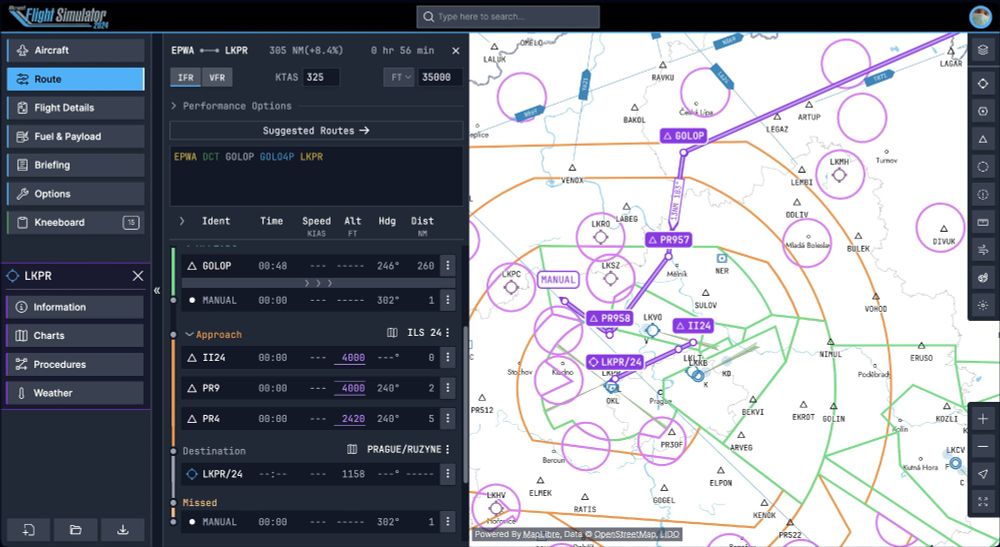Click the OpenStreetMap attribution link
This screenshot has height=547, width=1000.
[x=627, y=534]
